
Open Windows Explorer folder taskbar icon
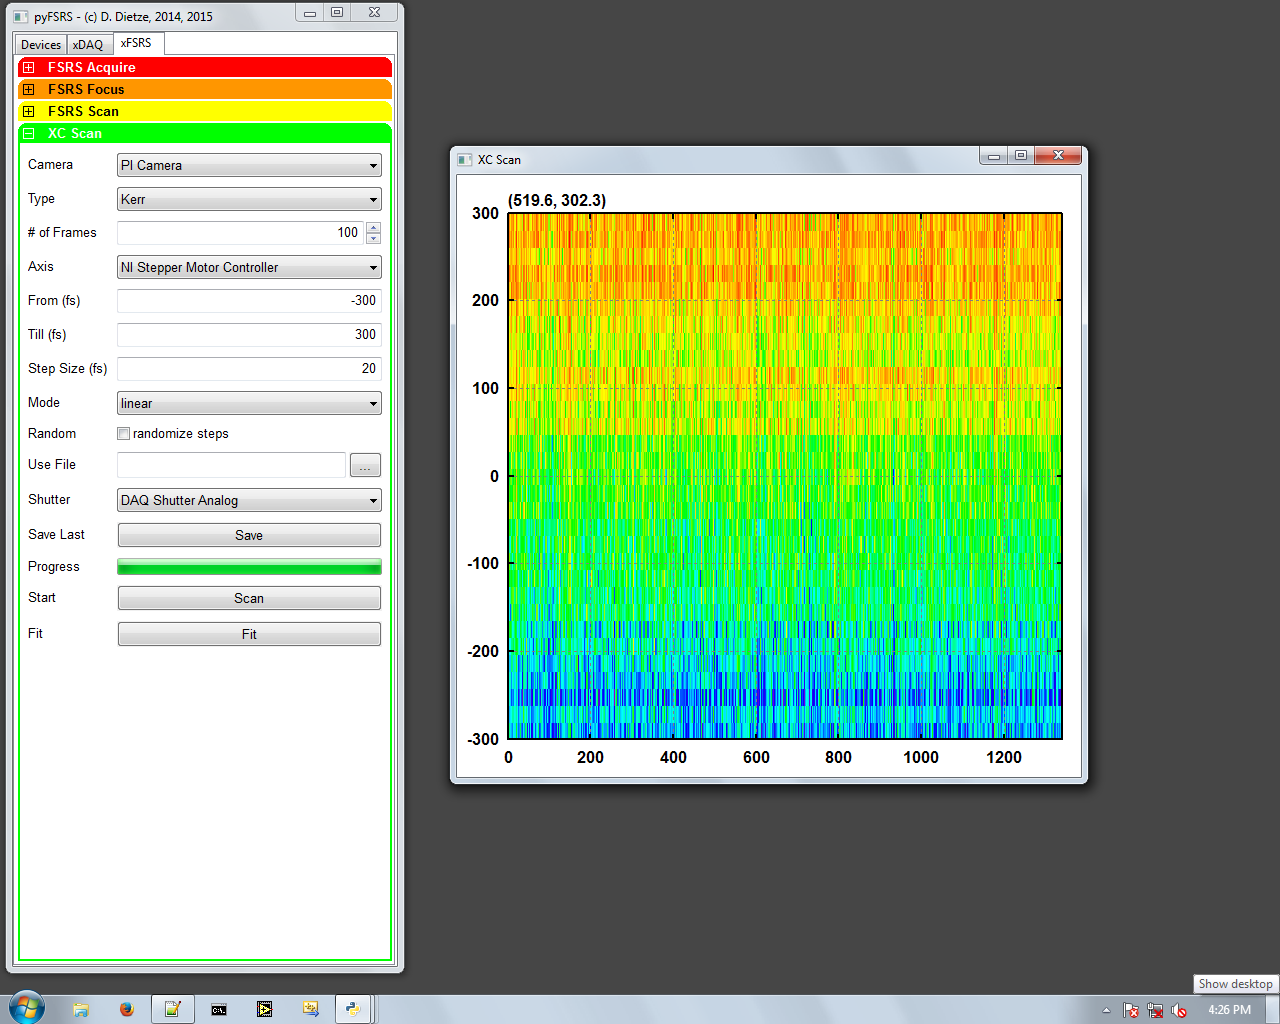click(x=81, y=1009)
